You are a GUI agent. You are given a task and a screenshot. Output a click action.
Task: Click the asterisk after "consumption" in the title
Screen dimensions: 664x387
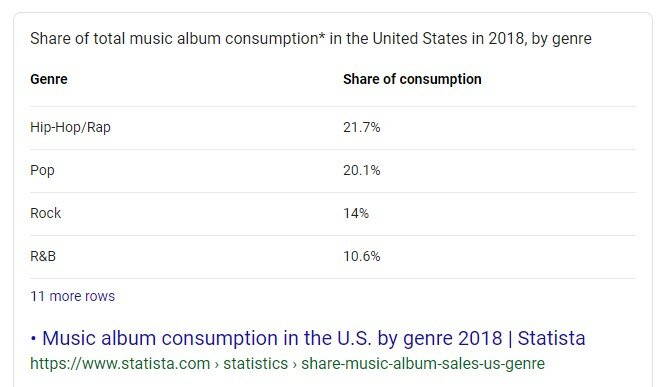(x=321, y=36)
